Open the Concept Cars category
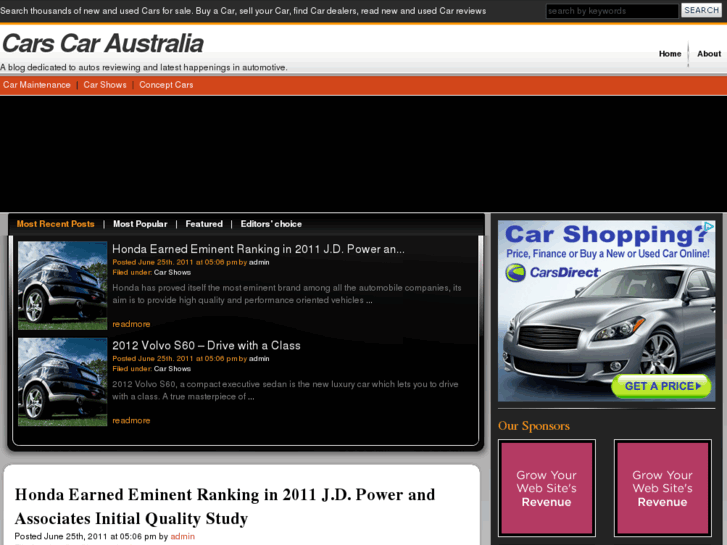This screenshot has height=545, width=727. point(166,85)
